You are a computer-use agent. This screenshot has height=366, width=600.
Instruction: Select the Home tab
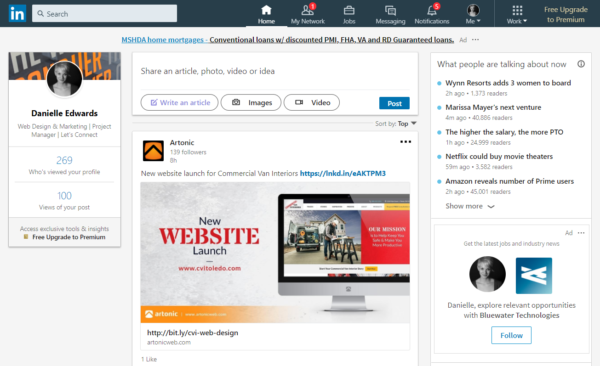(266, 14)
